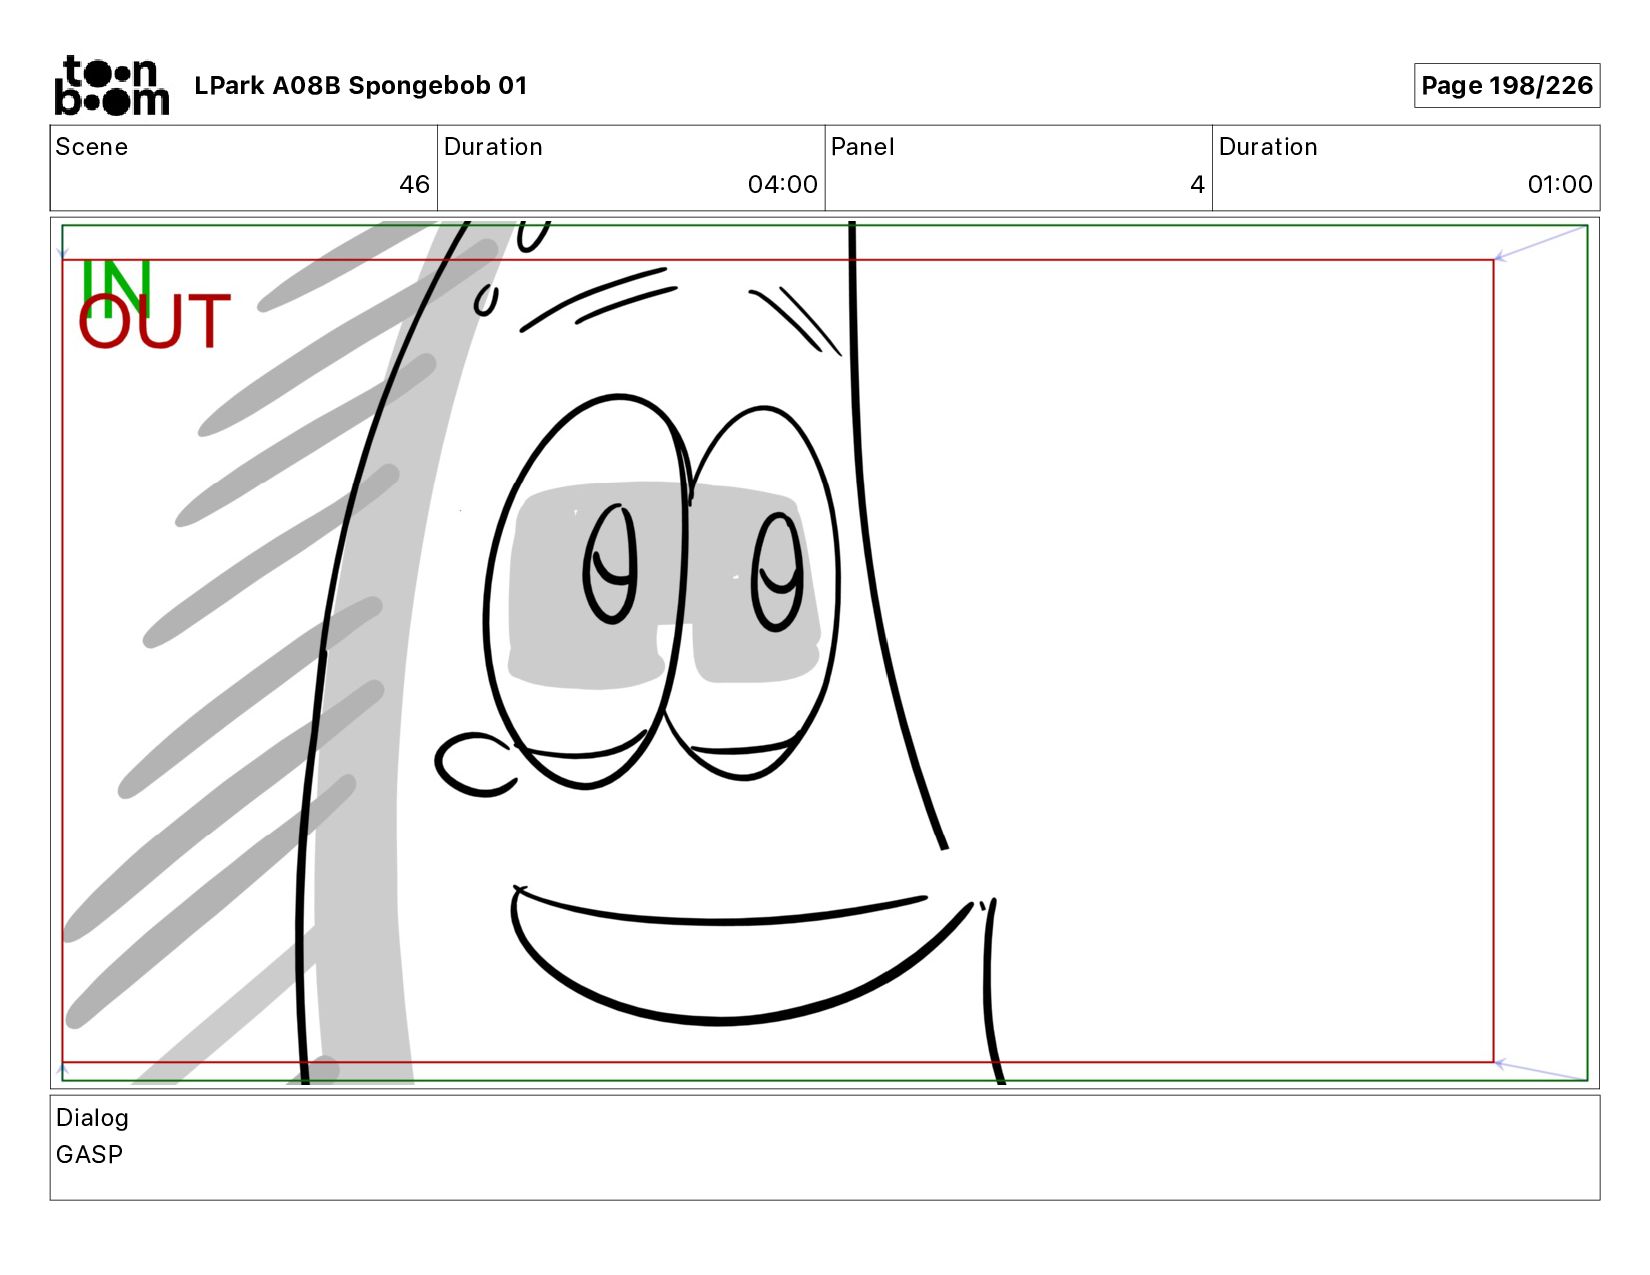The image size is (1650, 1275).
Task: Click the 'Scene' header label
Action: [x=92, y=147]
